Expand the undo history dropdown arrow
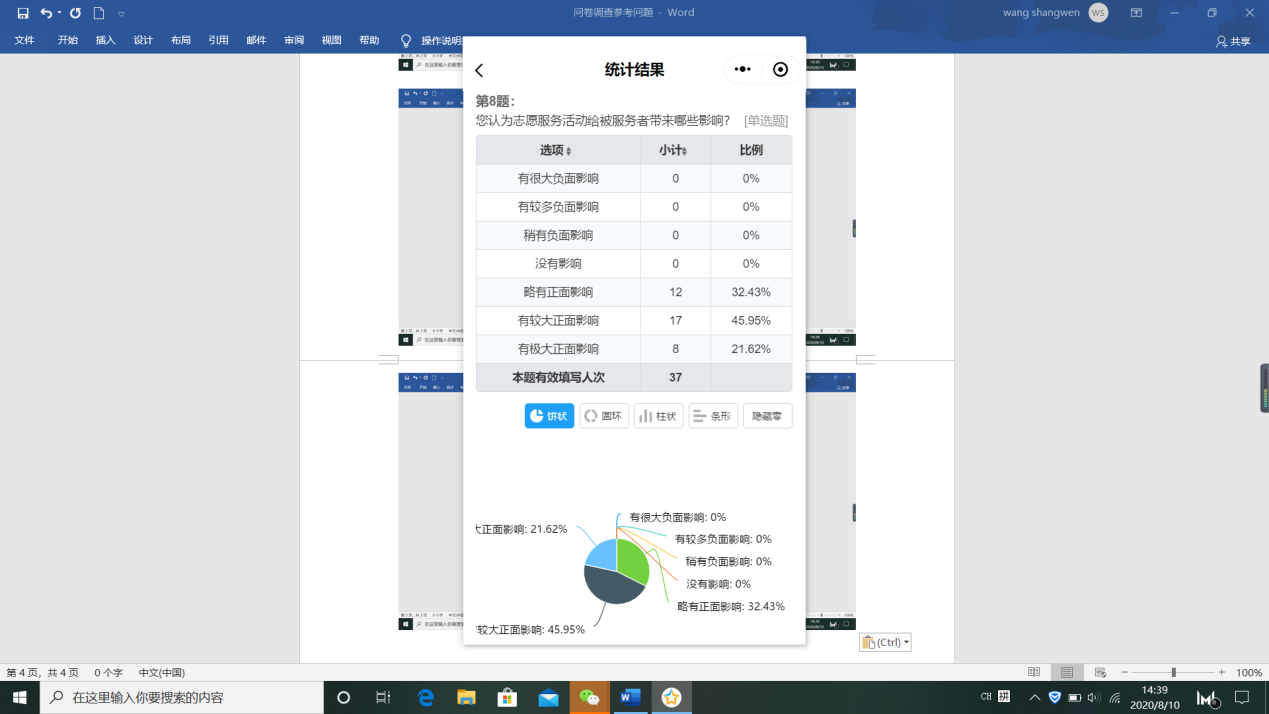Image resolution: width=1269 pixels, height=714 pixels. point(59,13)
